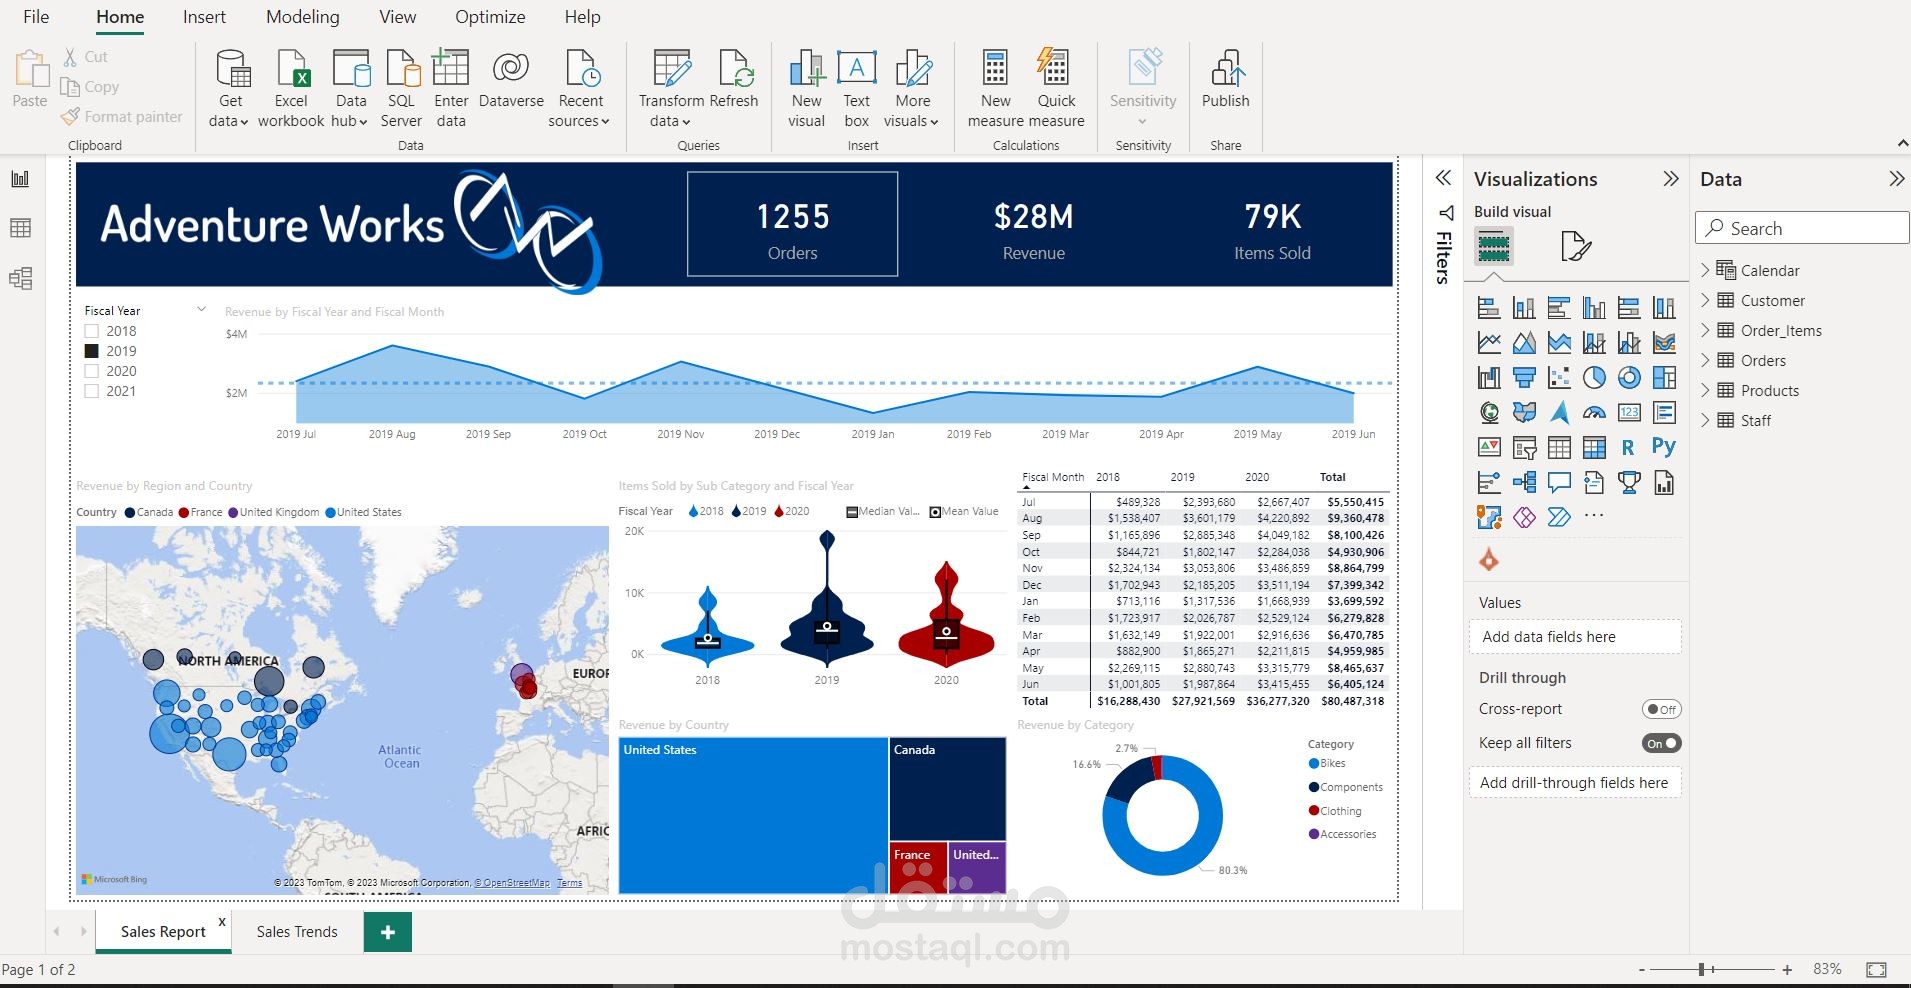Select the line chart visual
Viewport: 1911px width, 988px height.
(1489, 343)
